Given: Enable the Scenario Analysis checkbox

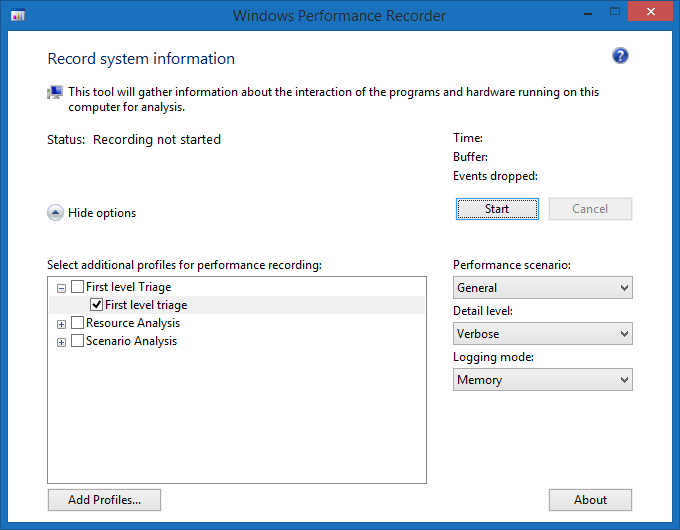Looking at the screenshot, I should pos(78,341).
